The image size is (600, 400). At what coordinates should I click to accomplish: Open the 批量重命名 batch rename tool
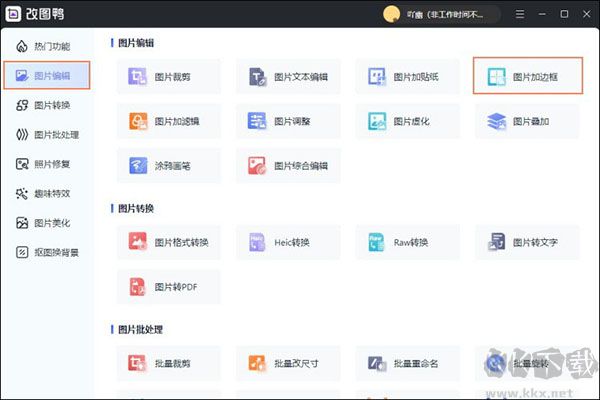pos(408,363)
